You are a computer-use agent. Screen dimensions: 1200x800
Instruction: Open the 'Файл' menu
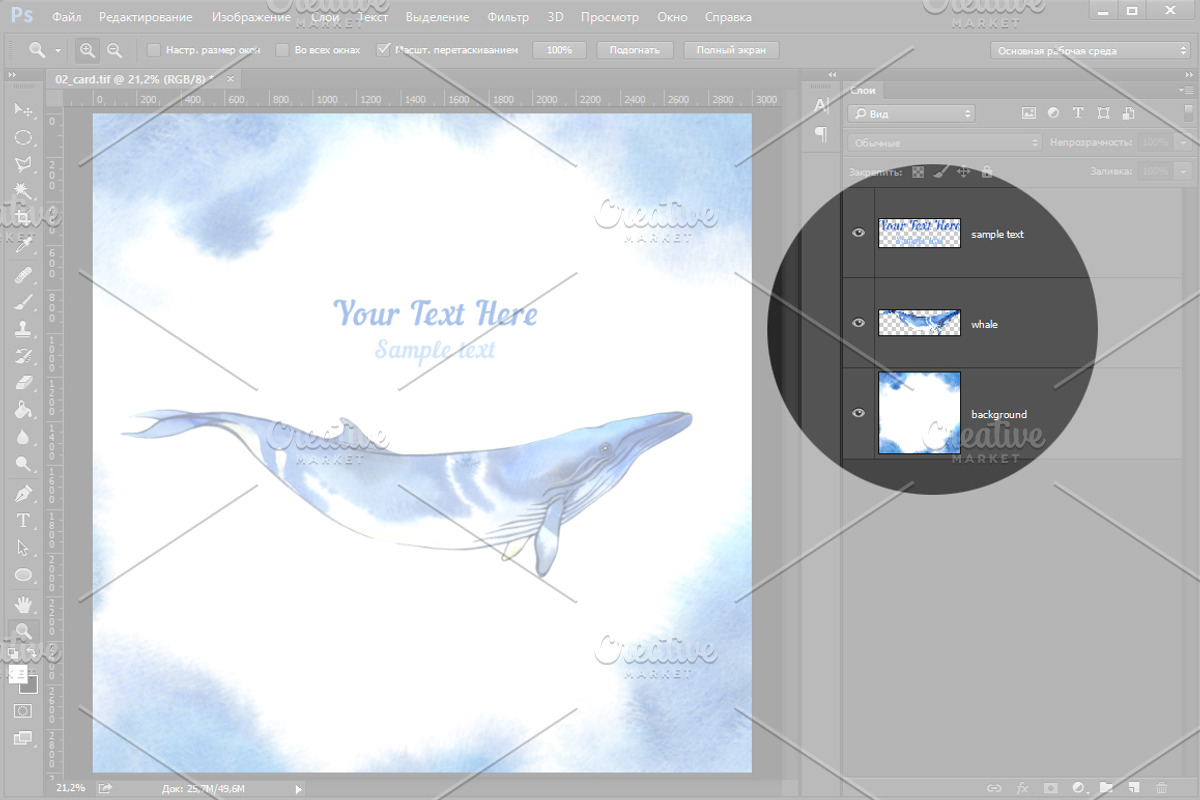pyautogui.click(x=67, y=17)
